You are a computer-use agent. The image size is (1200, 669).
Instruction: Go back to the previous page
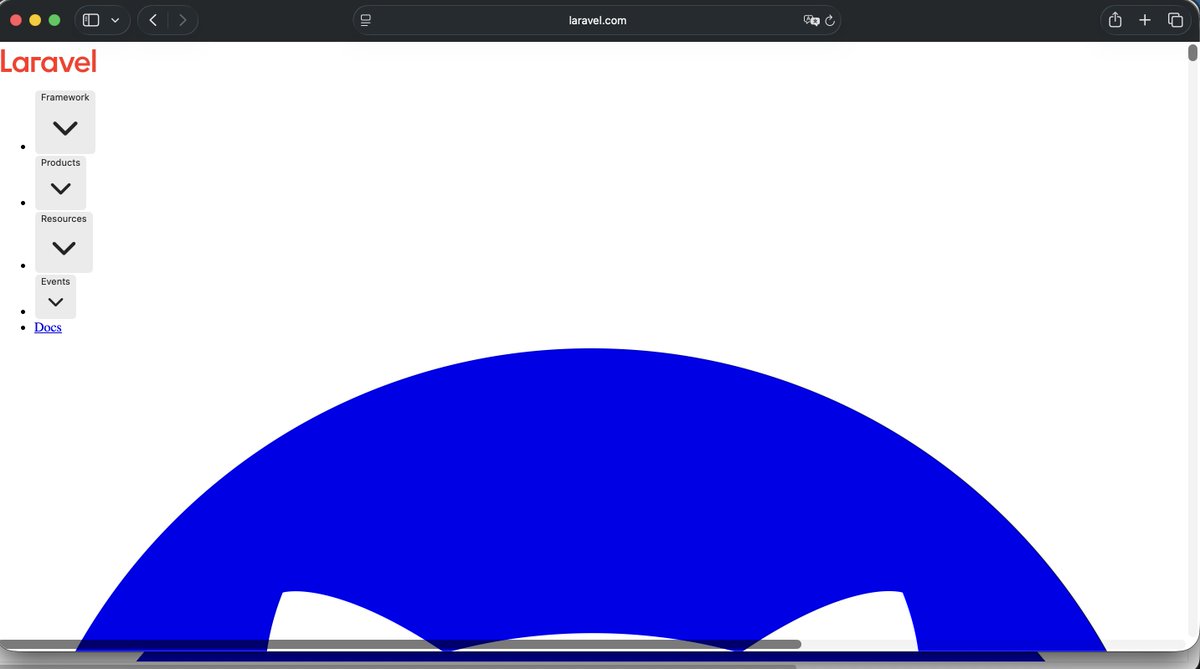click(x=153, y=20)
